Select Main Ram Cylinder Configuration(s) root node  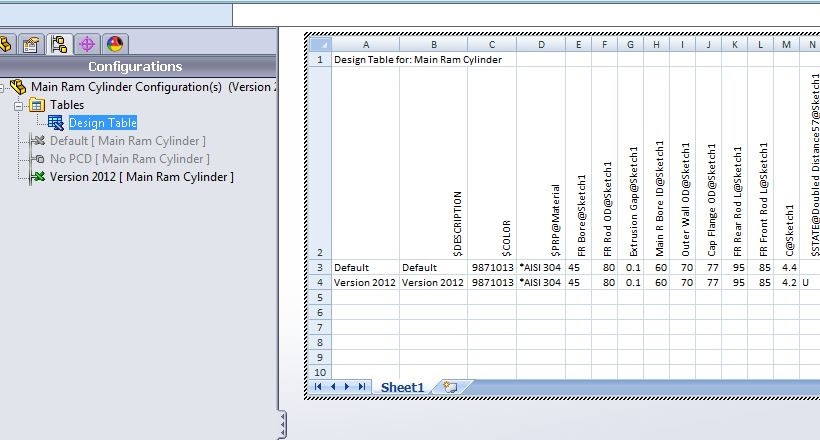pos(153,87)
